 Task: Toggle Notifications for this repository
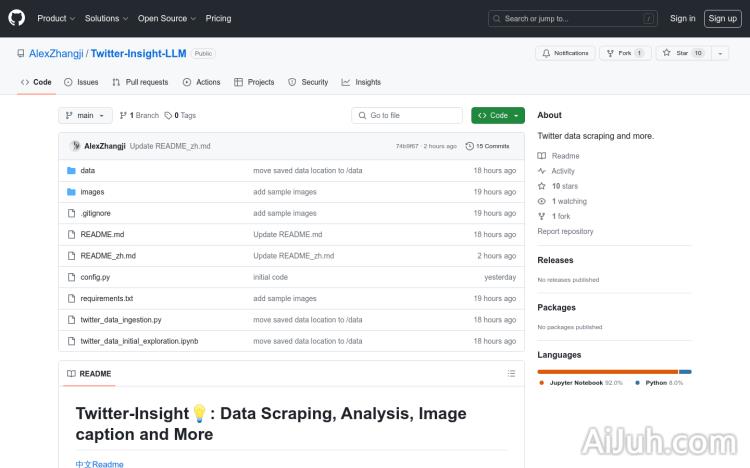[565, 53]
